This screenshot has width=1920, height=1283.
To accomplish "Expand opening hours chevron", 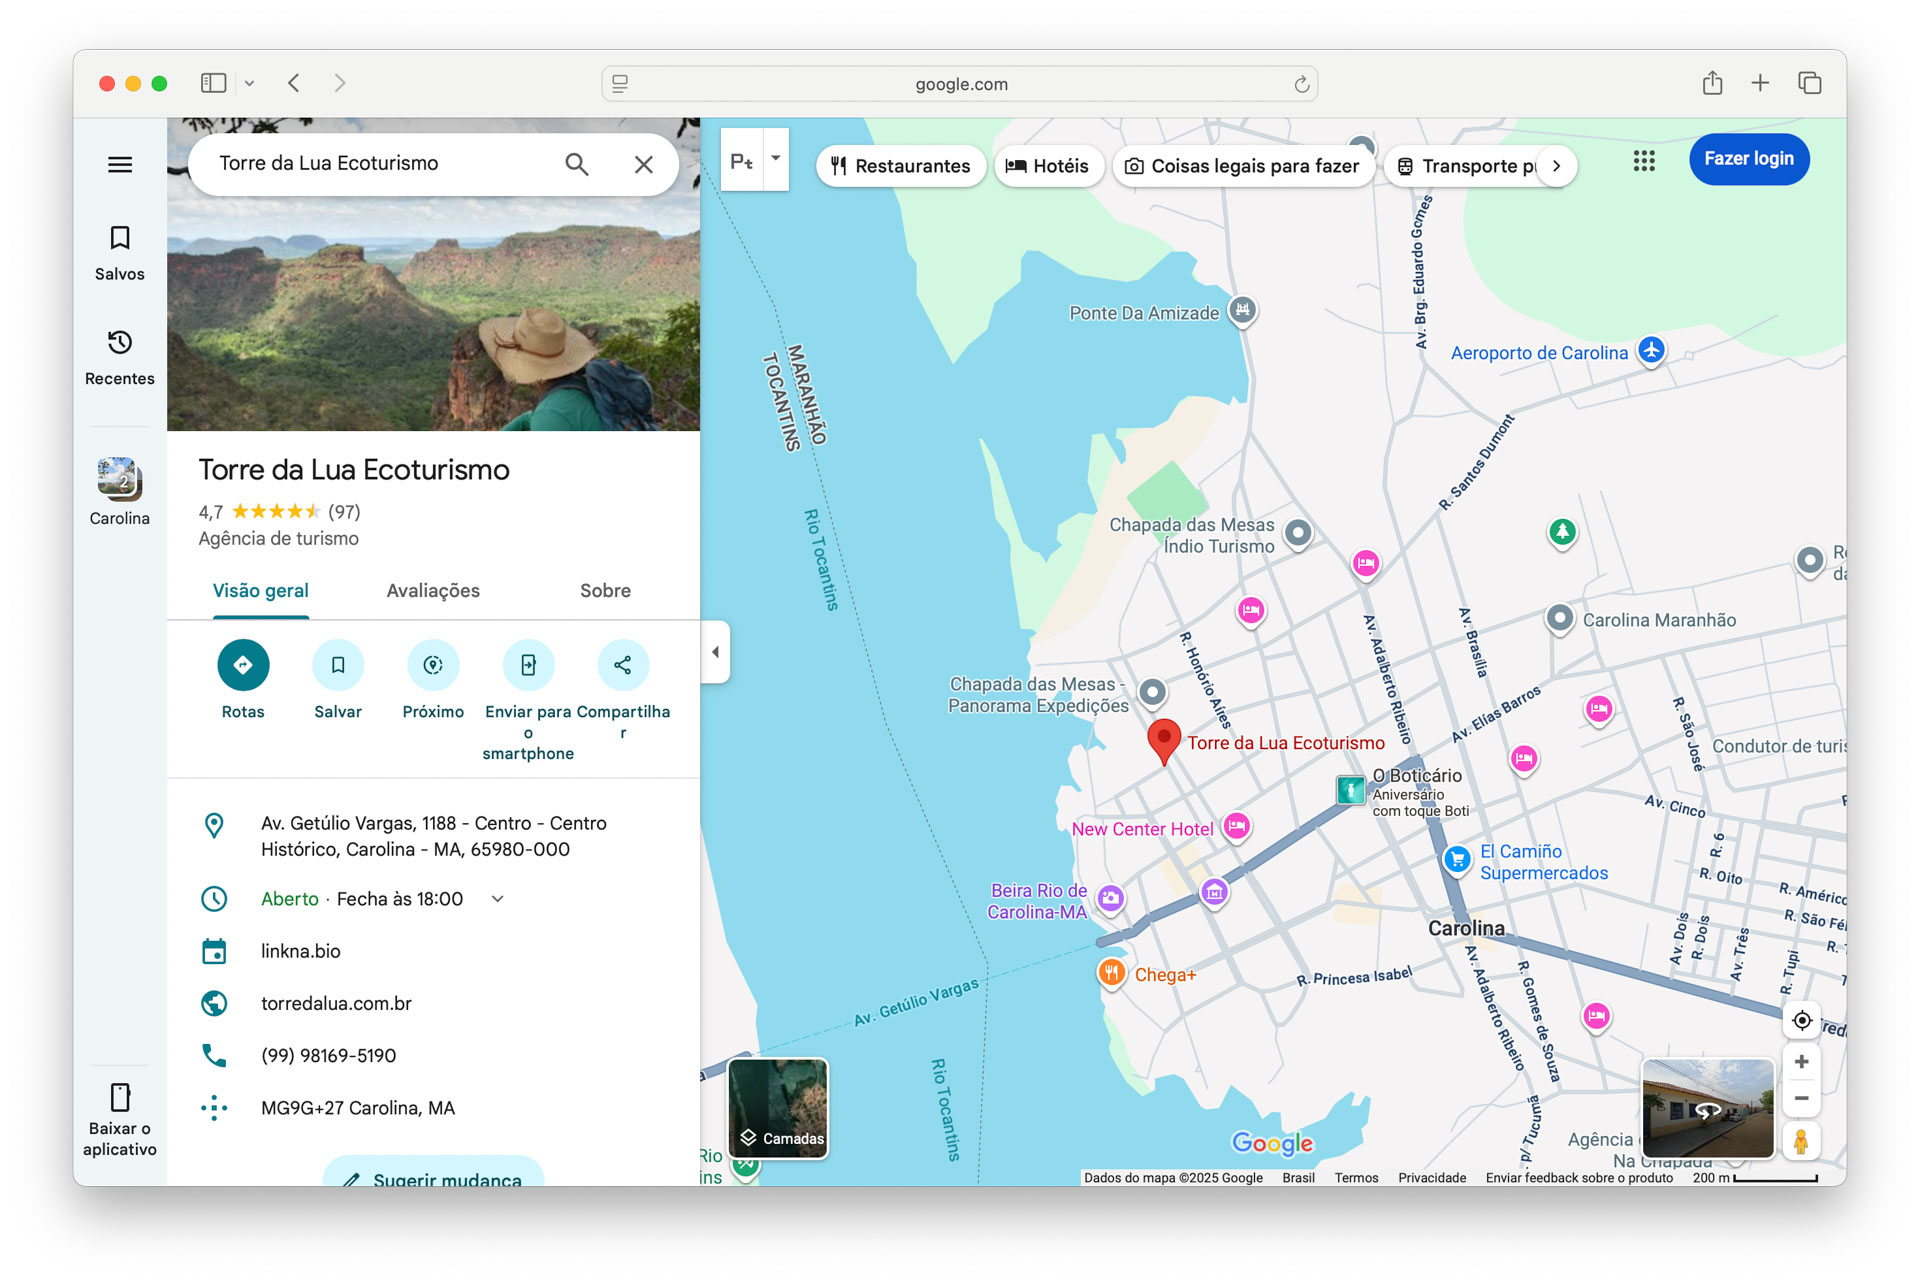I will (498, 899).
